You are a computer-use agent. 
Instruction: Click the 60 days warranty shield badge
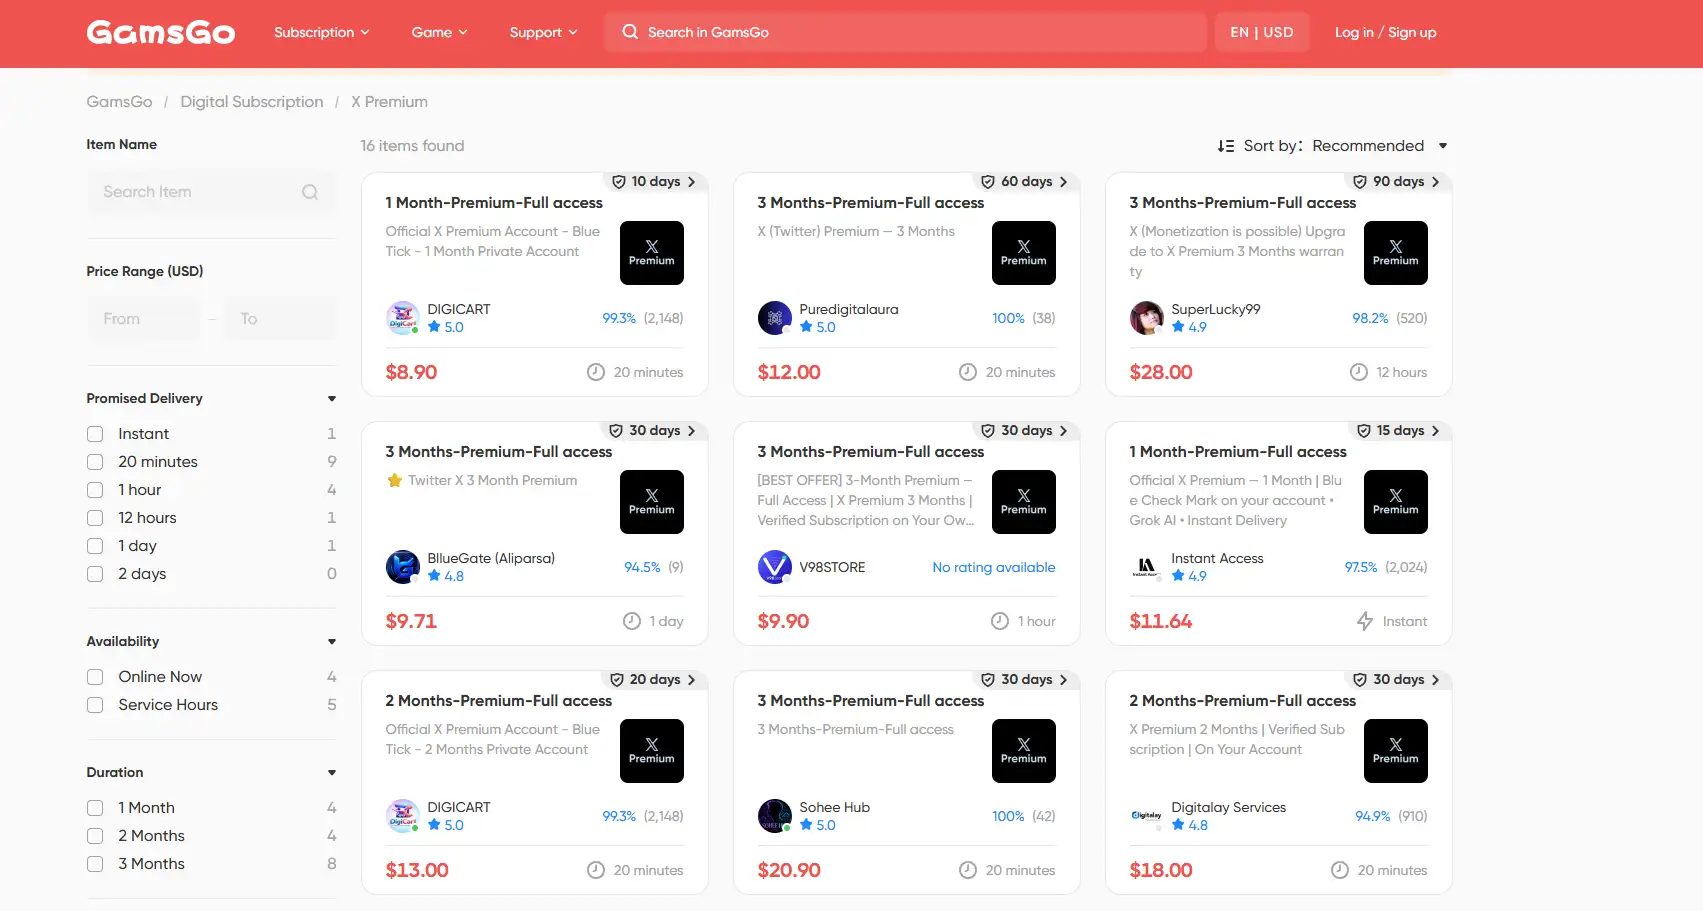click(x=1025, y=182)
